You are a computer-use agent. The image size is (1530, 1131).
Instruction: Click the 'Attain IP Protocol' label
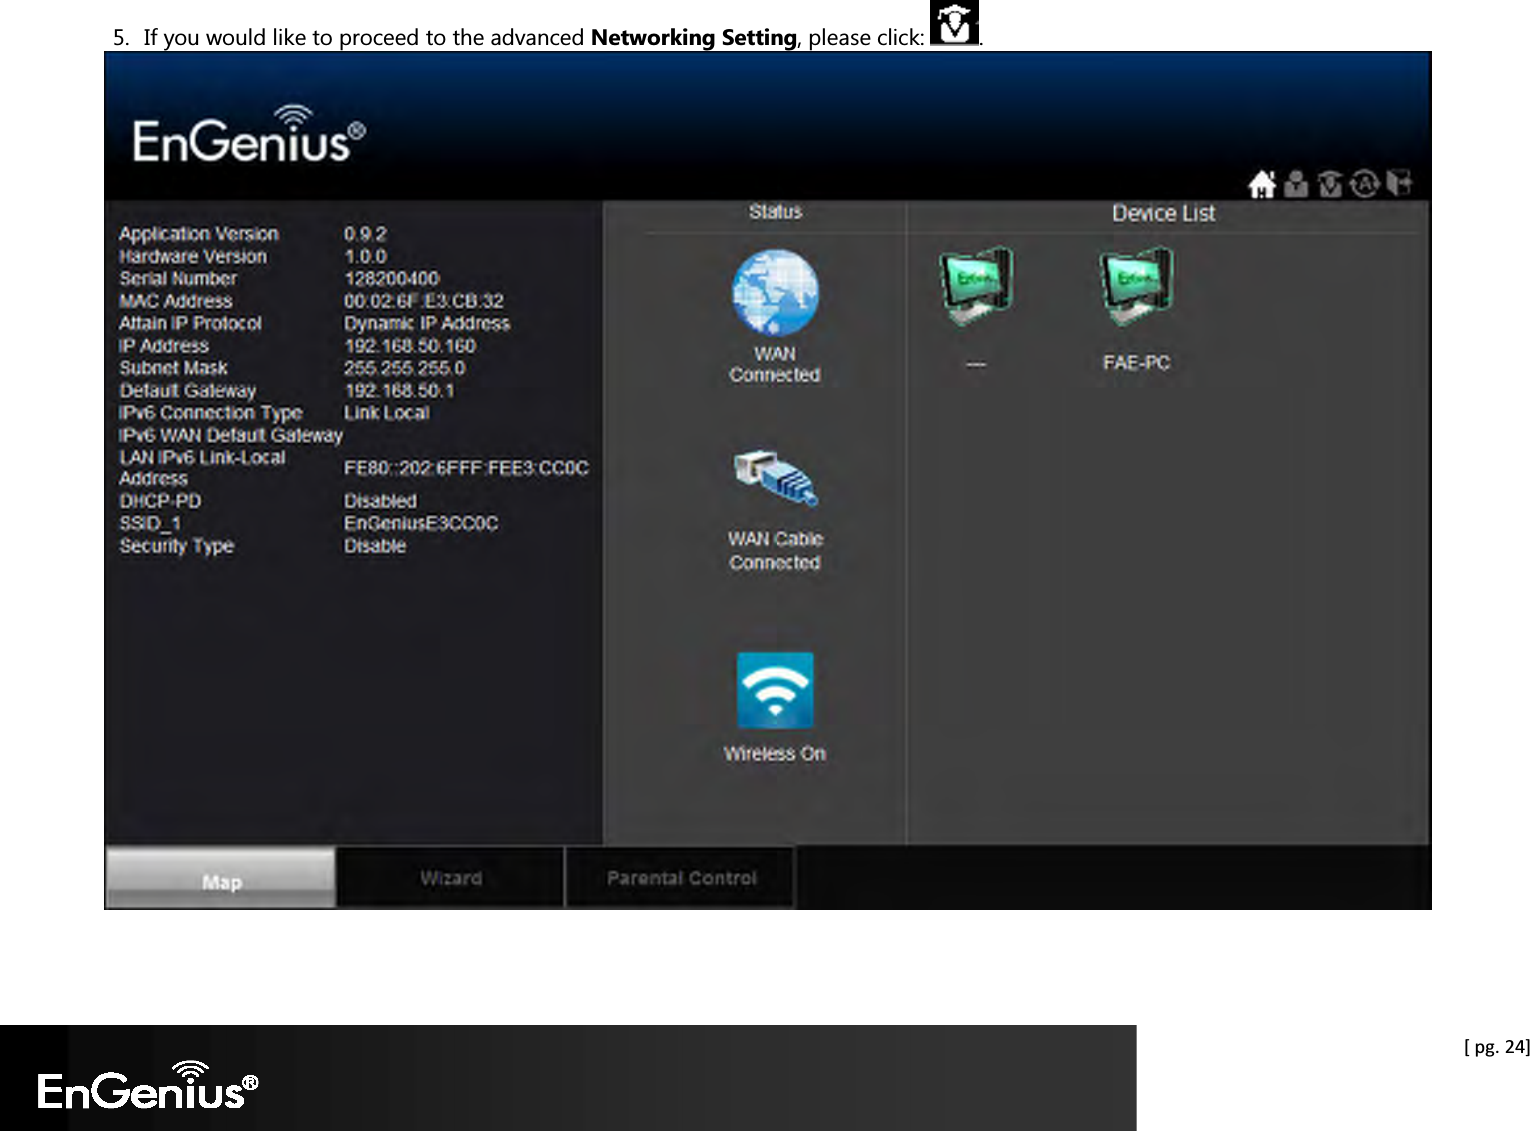coord(190,324)
